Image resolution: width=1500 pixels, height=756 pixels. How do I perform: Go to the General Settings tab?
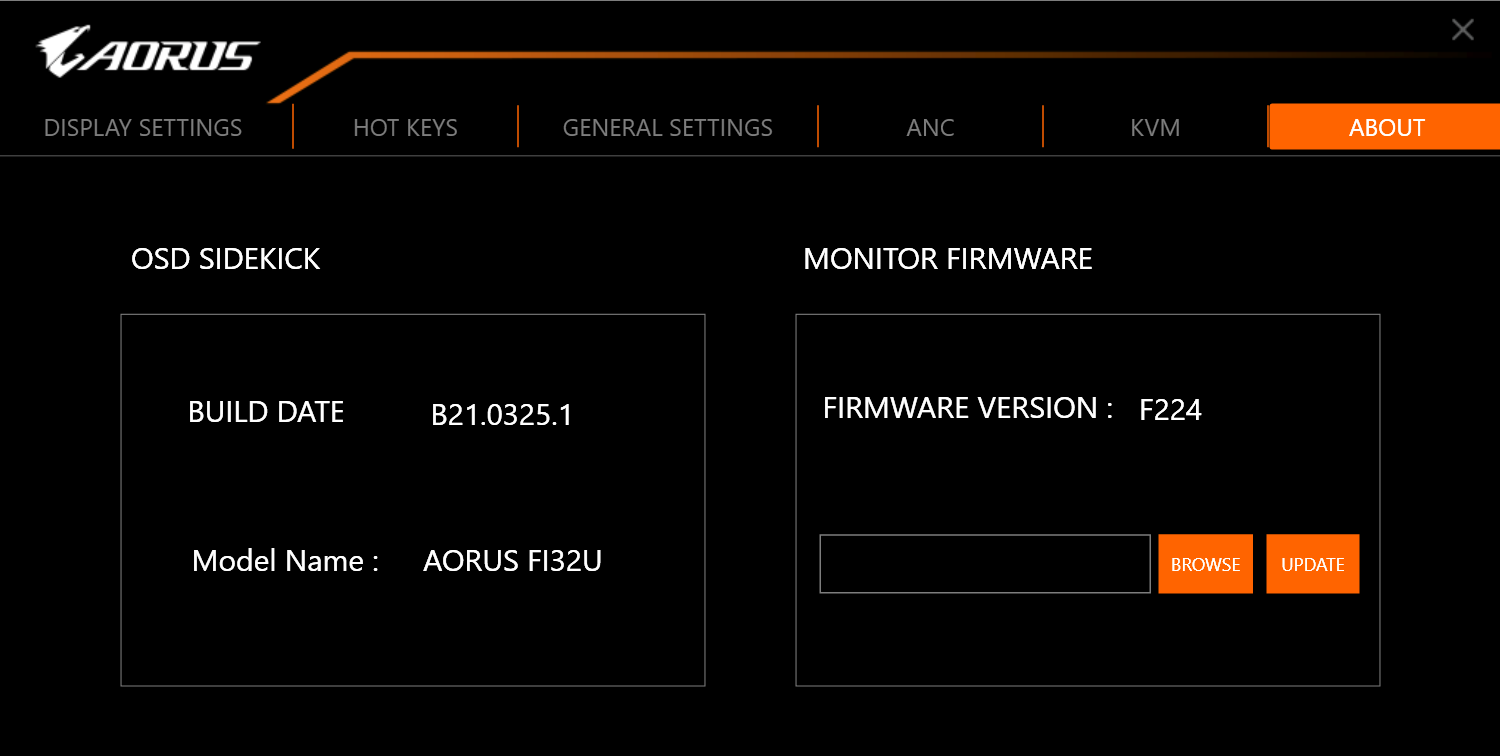coord(667,128)
